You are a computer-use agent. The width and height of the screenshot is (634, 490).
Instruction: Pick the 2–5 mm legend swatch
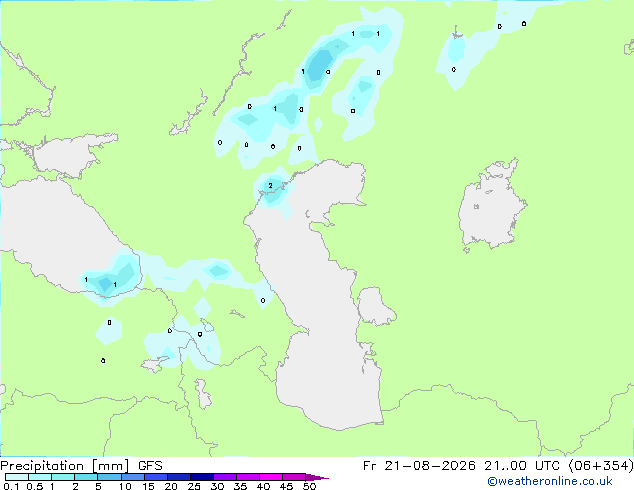[x=86, y=477]
